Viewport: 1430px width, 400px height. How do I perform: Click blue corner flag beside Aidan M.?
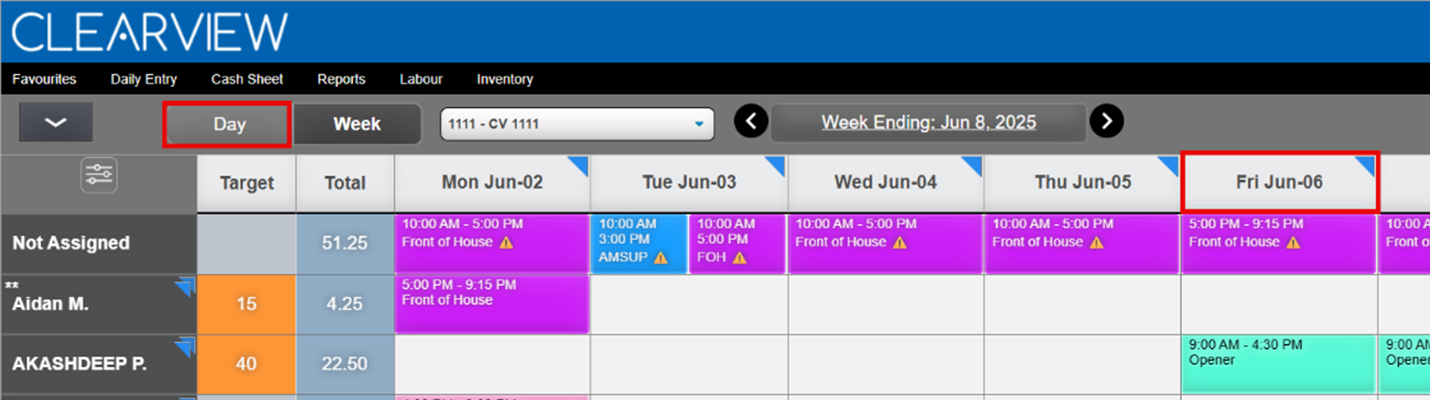coord(184,288)
